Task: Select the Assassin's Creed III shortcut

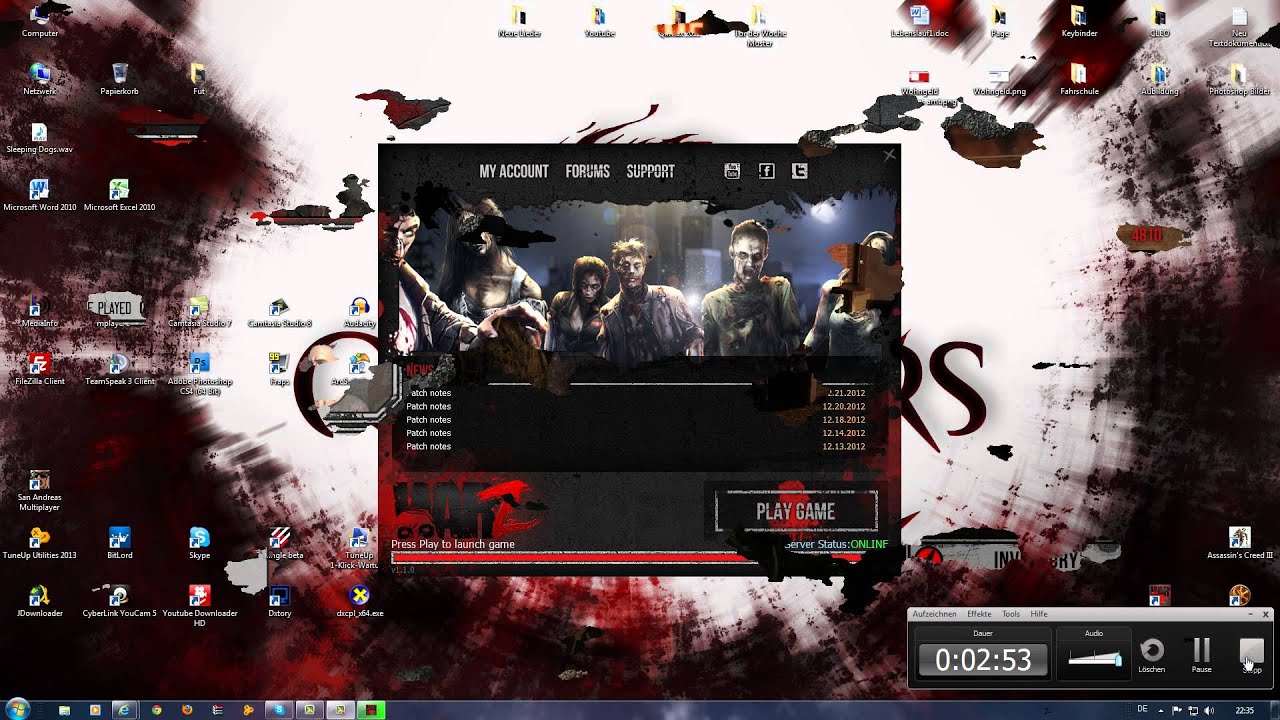Action: [x=1239, y=543]
